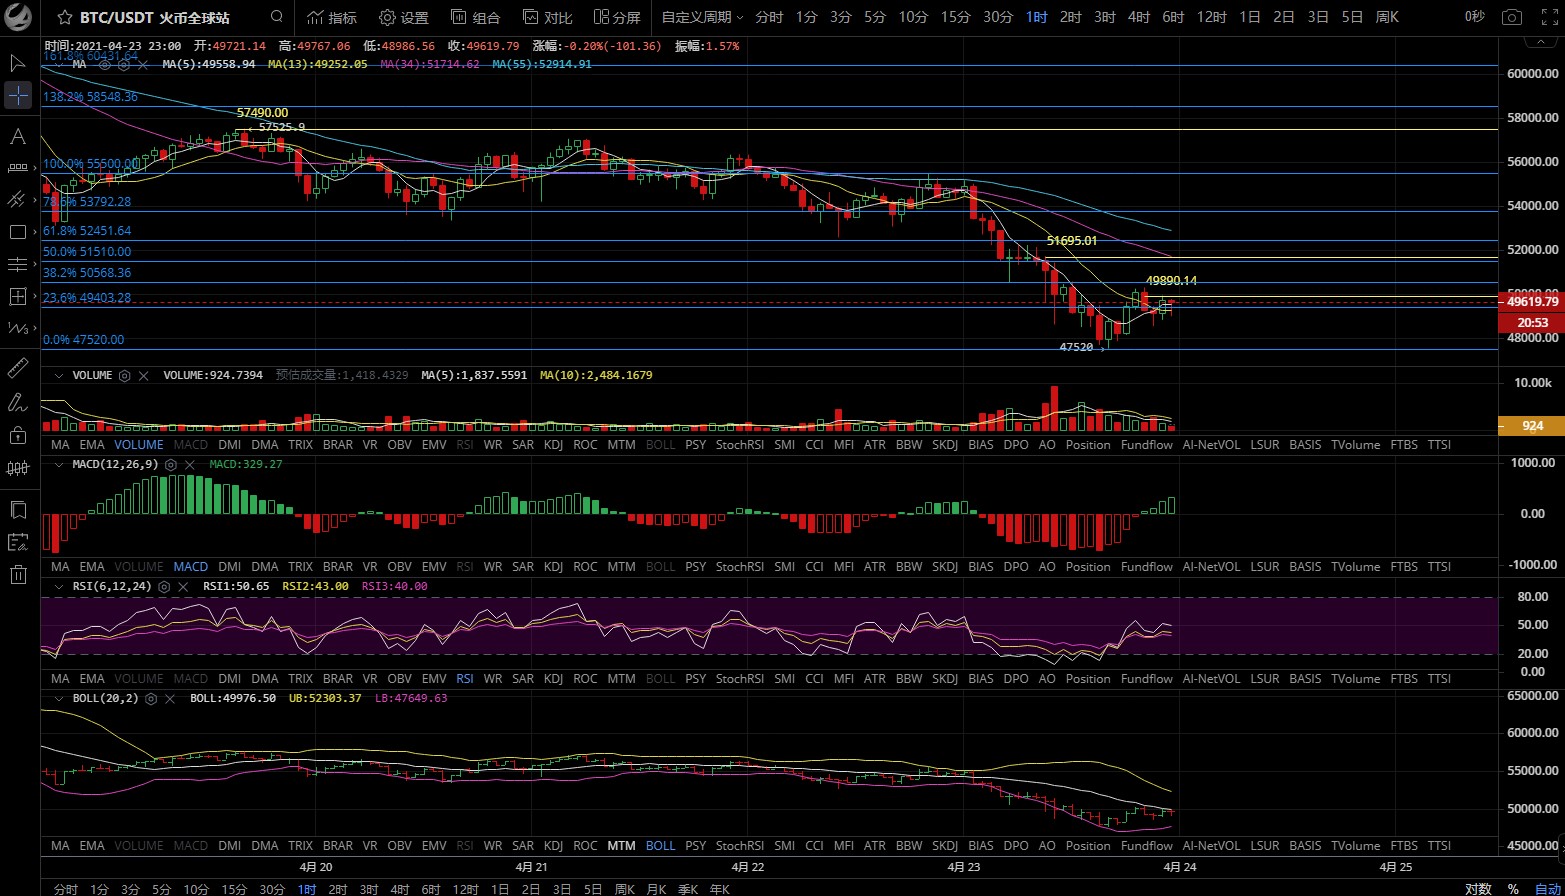
Task: Click the 对比 compare button
Action: 547,17
